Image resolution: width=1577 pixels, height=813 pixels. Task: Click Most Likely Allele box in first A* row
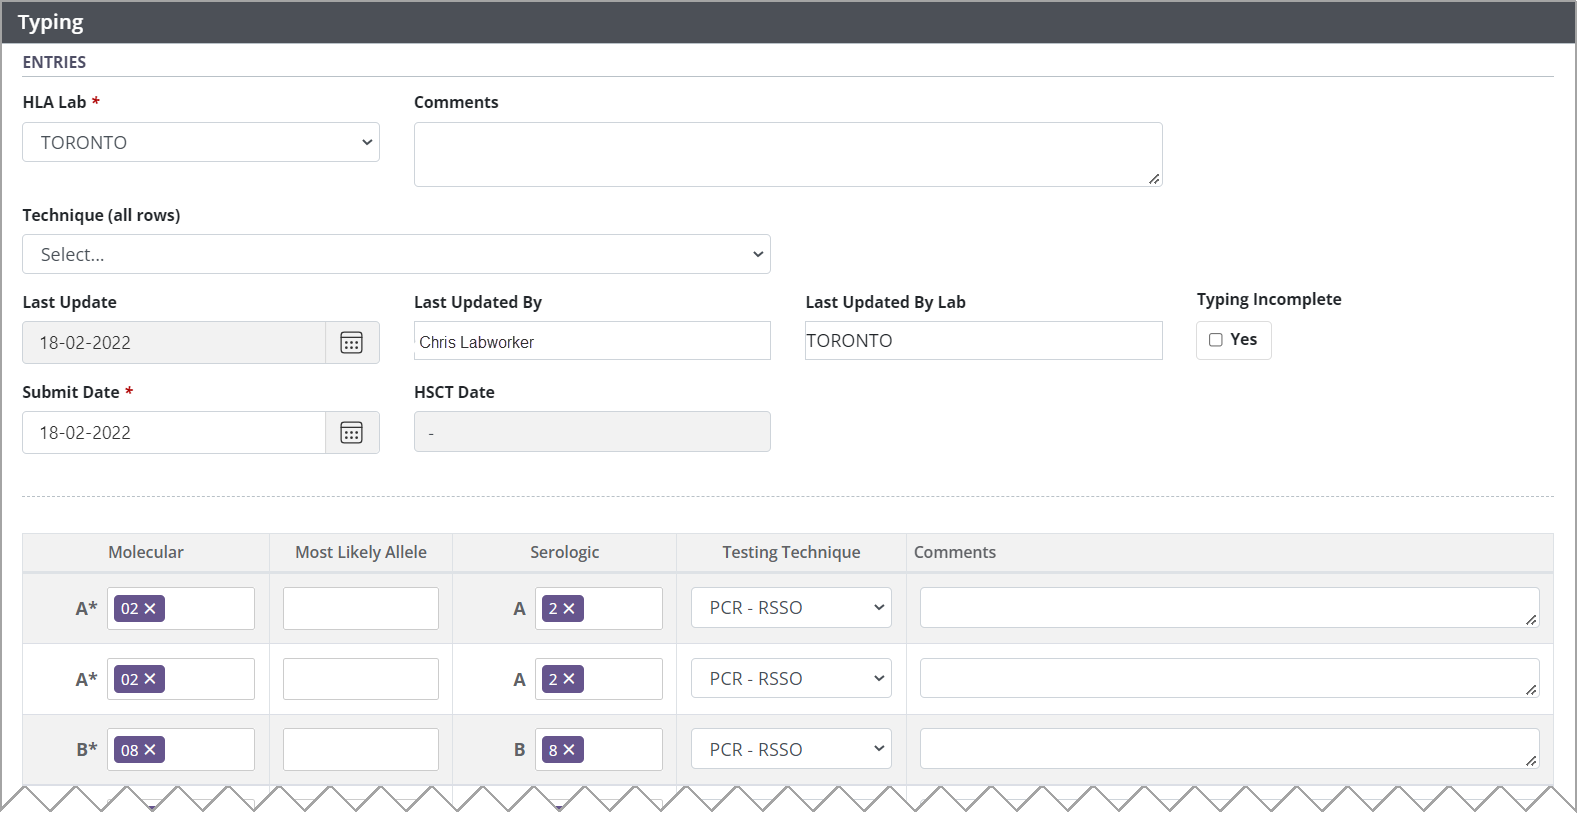(x=361, y=608)
